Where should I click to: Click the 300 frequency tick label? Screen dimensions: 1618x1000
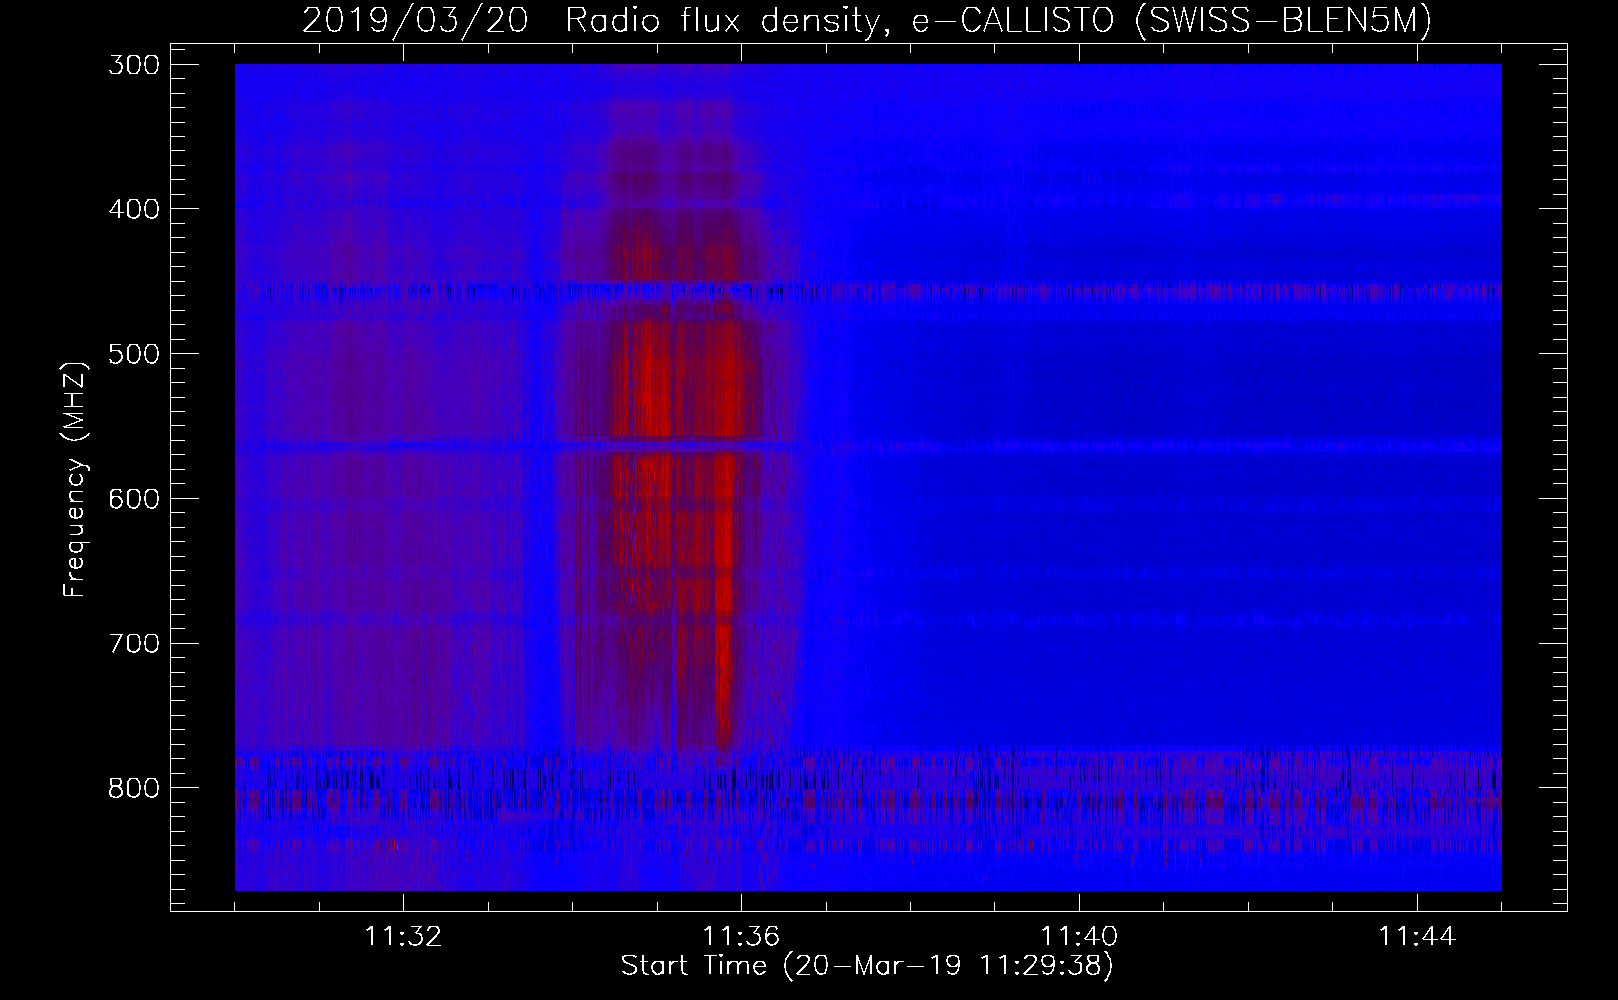click(132, 65)
